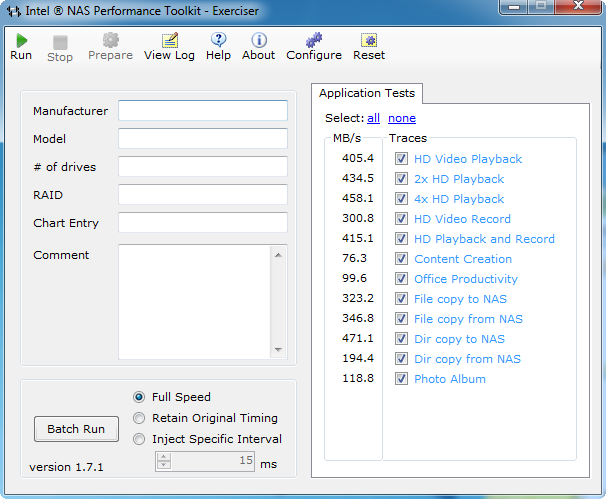Toggle the Office Productivity checkbox
This screenshot has width=606, height=499.
tap(401, 279)
